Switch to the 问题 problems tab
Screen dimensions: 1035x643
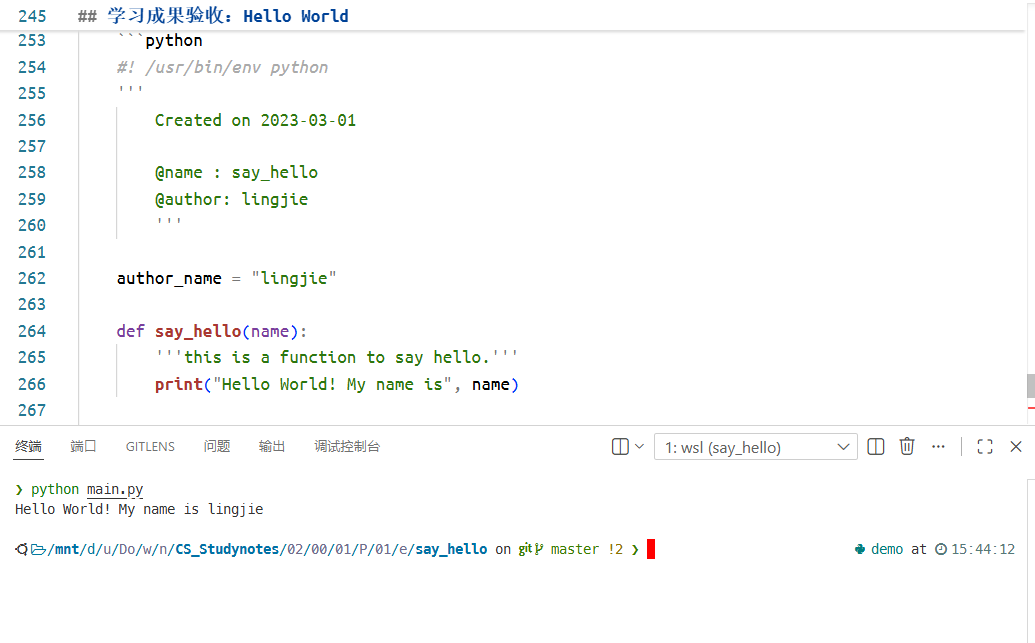pyautogui.click(x=217, y=447)
